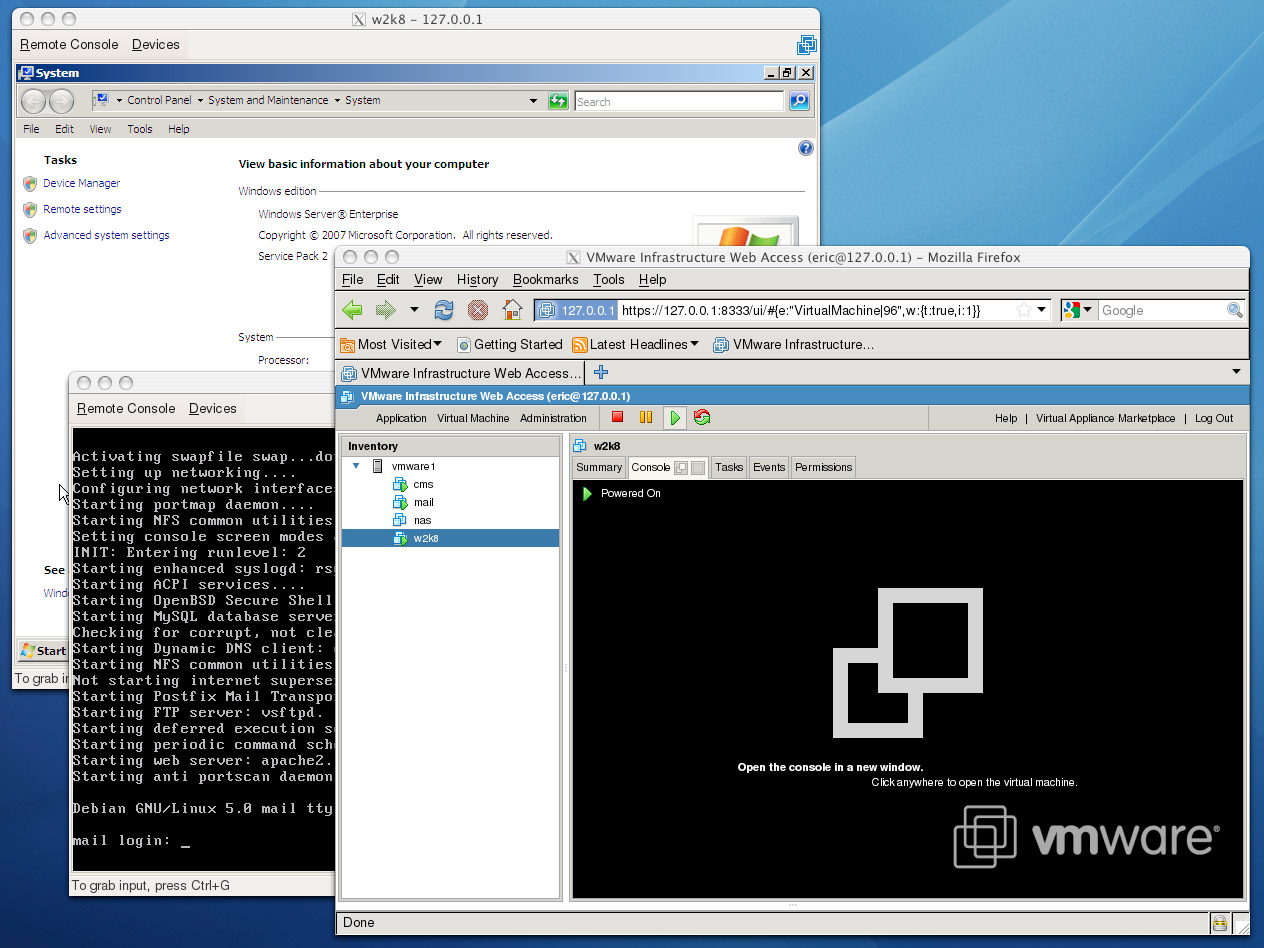This screenshot has width=1264, height=948.
Task: Select the mail virtual machine in Inventory
Action: point(423,502)
